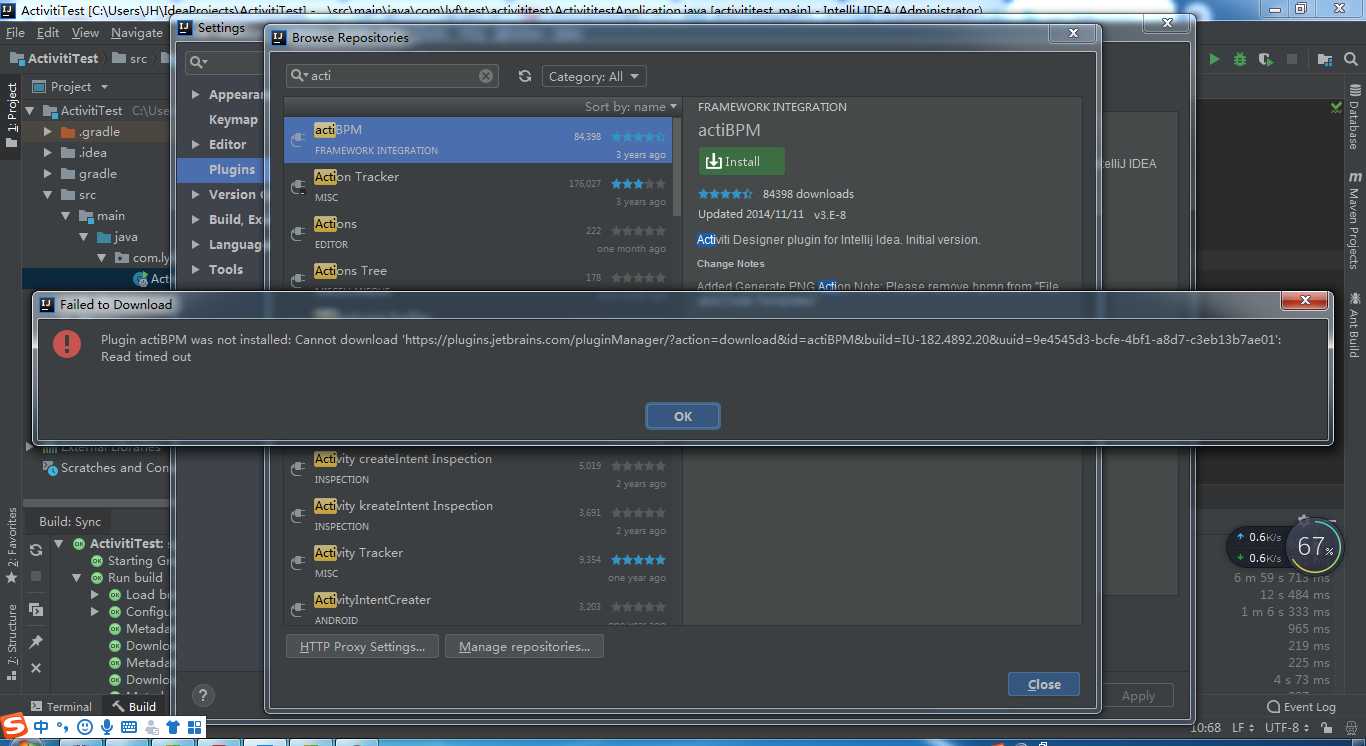Expand the .idea folder in Project tree
Image resolution: width=1366 pixels, height=746 pixels.
pos(48,153)
